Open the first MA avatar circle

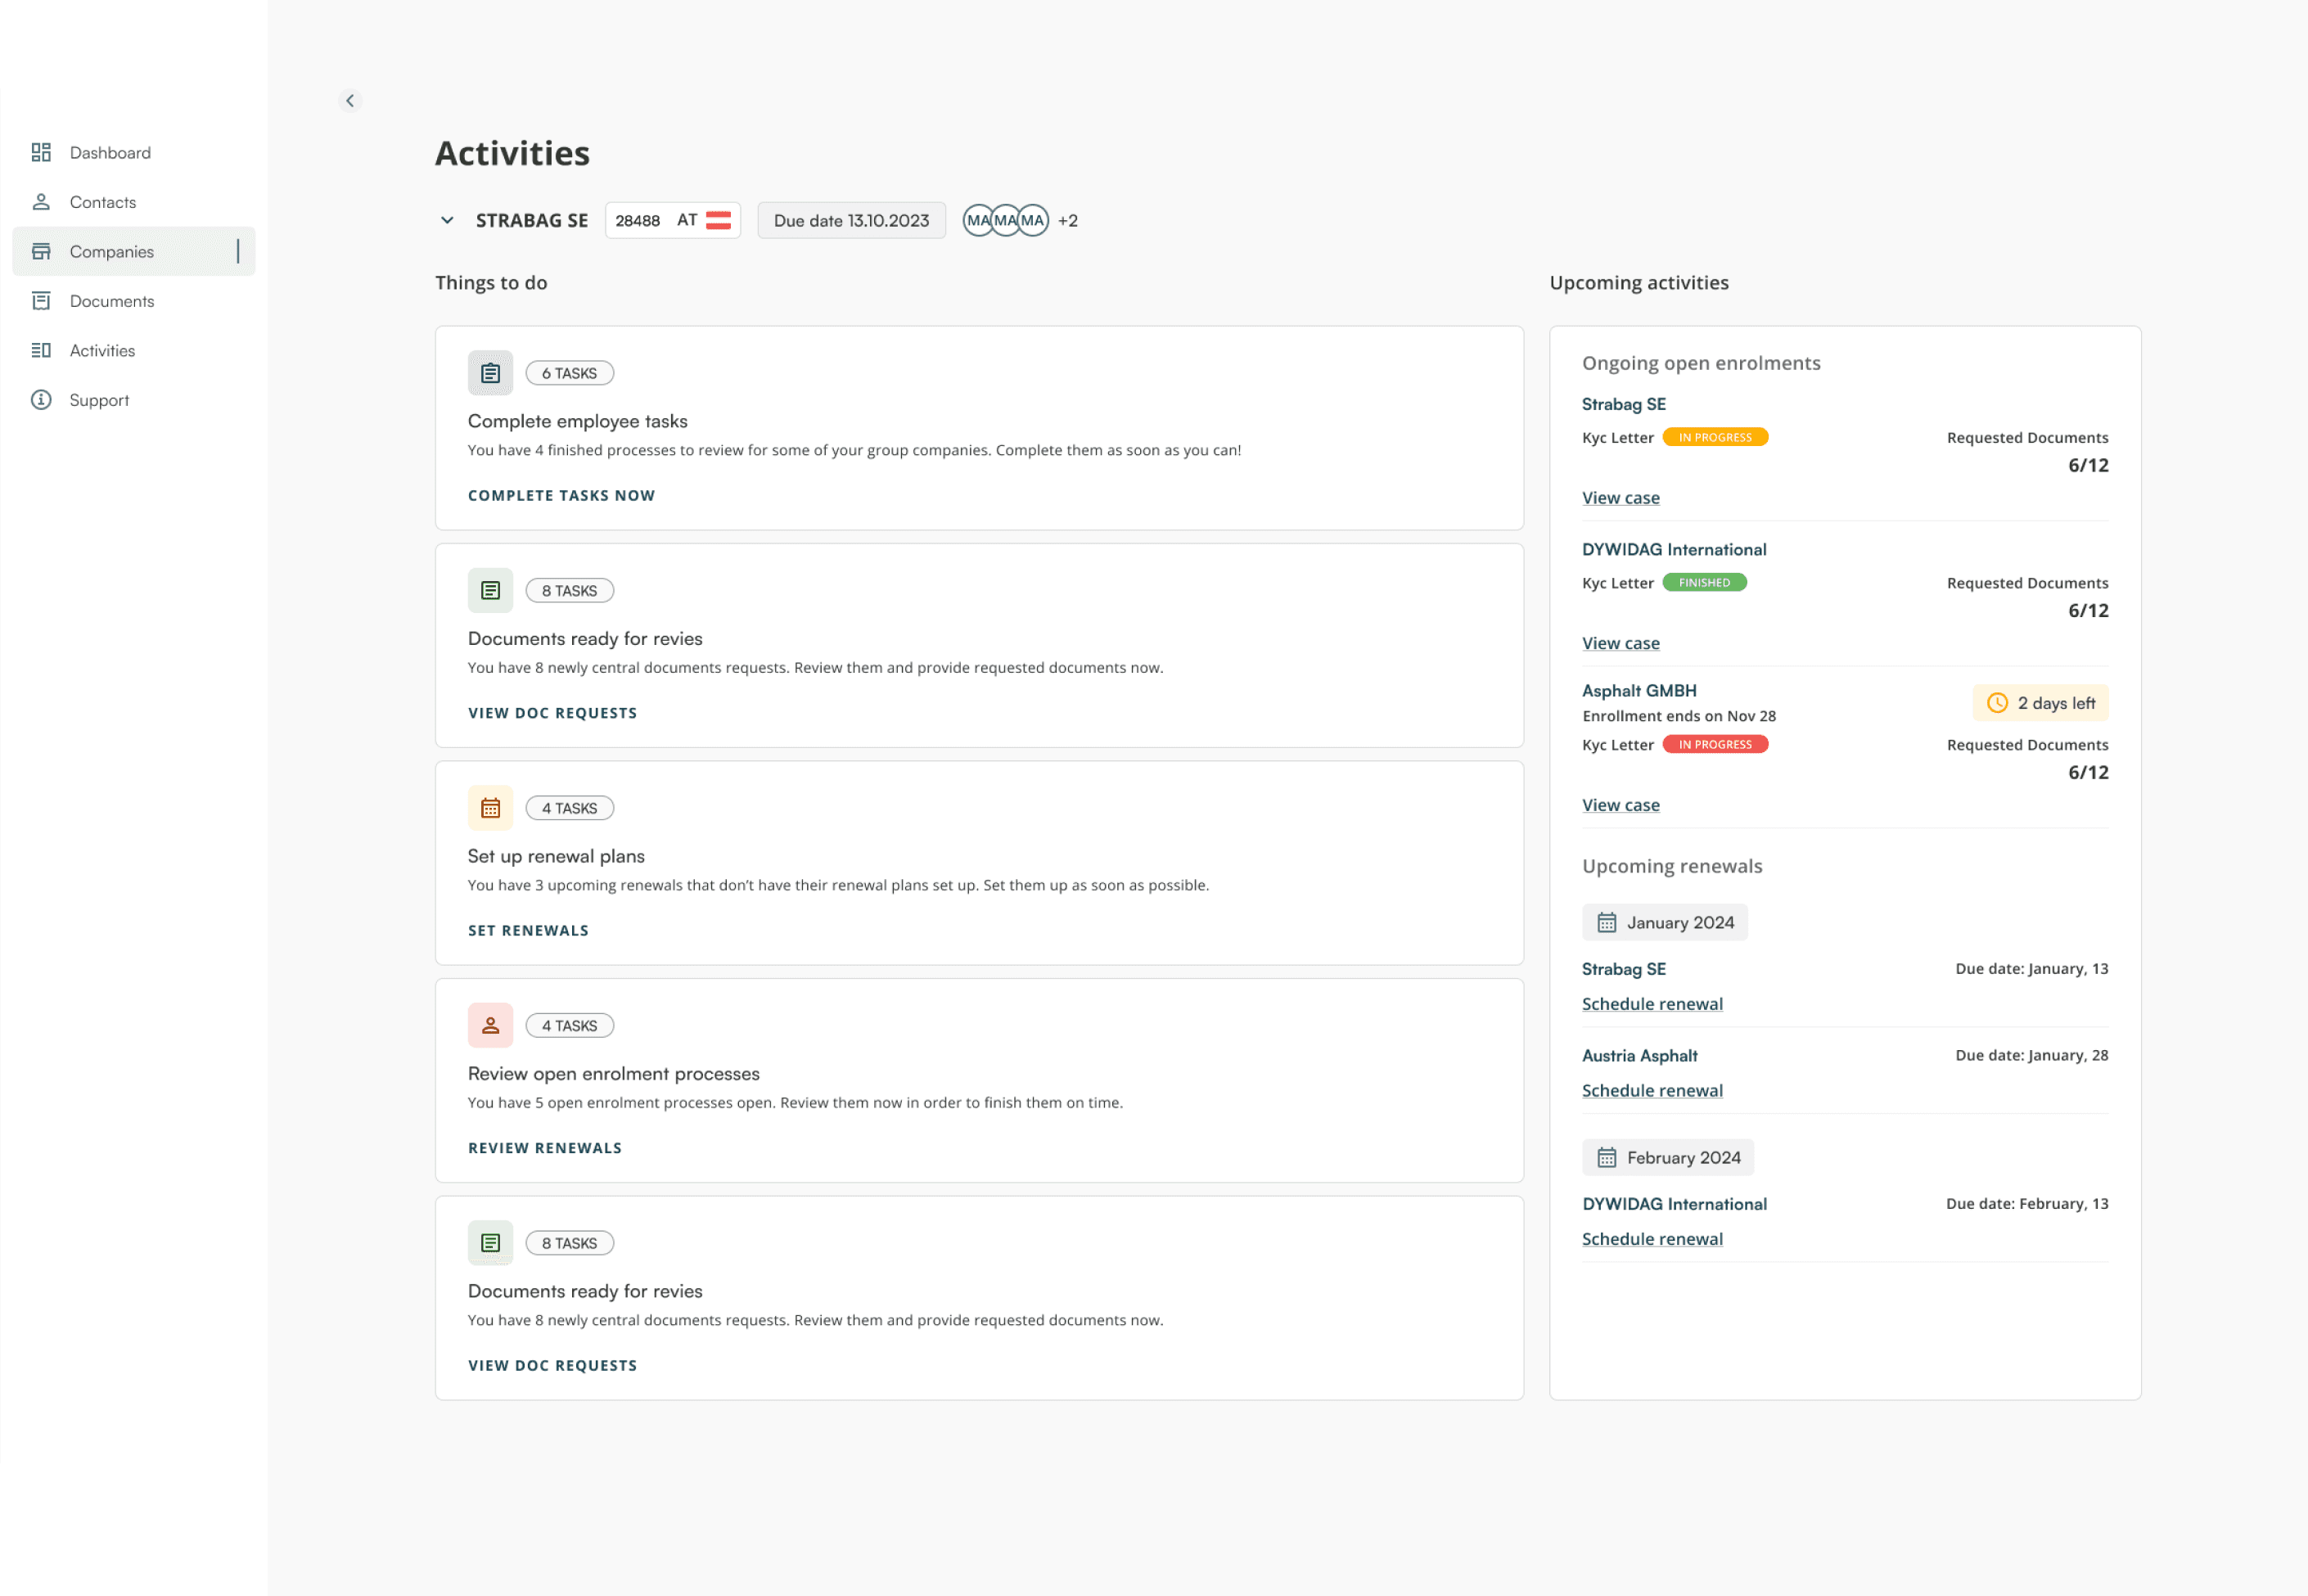978,220
